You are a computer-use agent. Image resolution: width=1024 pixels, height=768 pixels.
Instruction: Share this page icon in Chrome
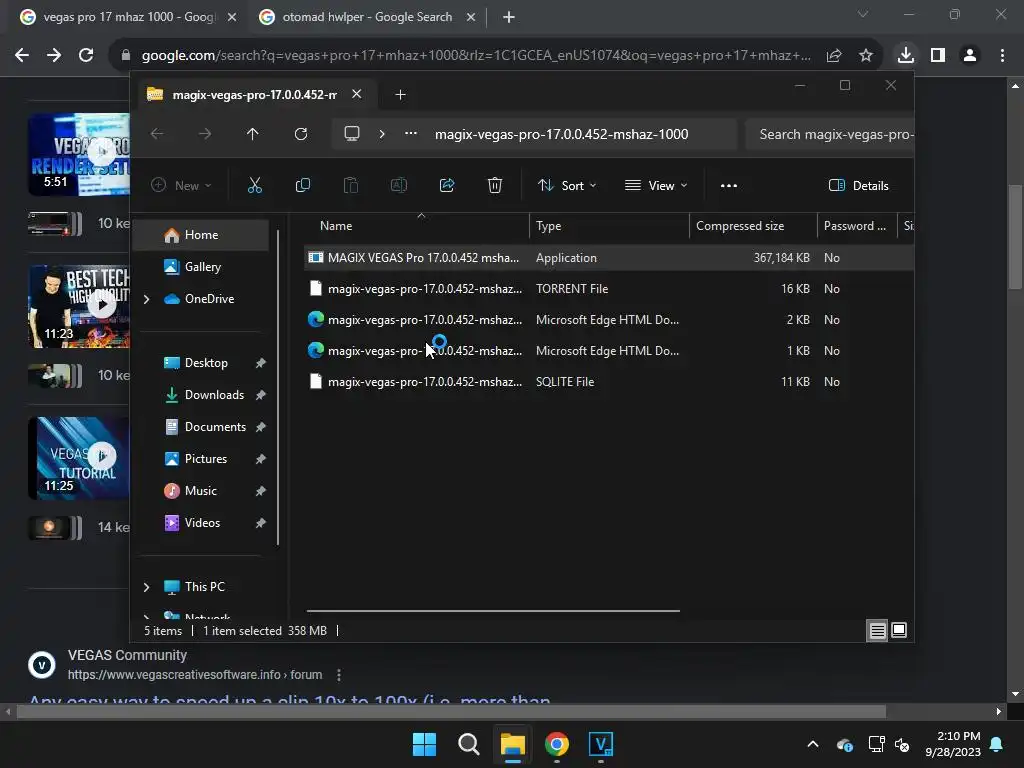click(x=834, y=56)
